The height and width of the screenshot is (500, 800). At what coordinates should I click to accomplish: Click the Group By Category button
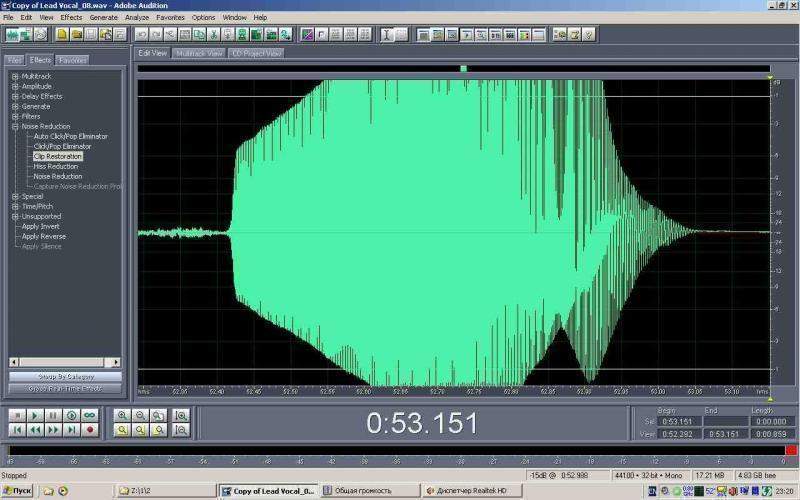(x=65, y=377)
